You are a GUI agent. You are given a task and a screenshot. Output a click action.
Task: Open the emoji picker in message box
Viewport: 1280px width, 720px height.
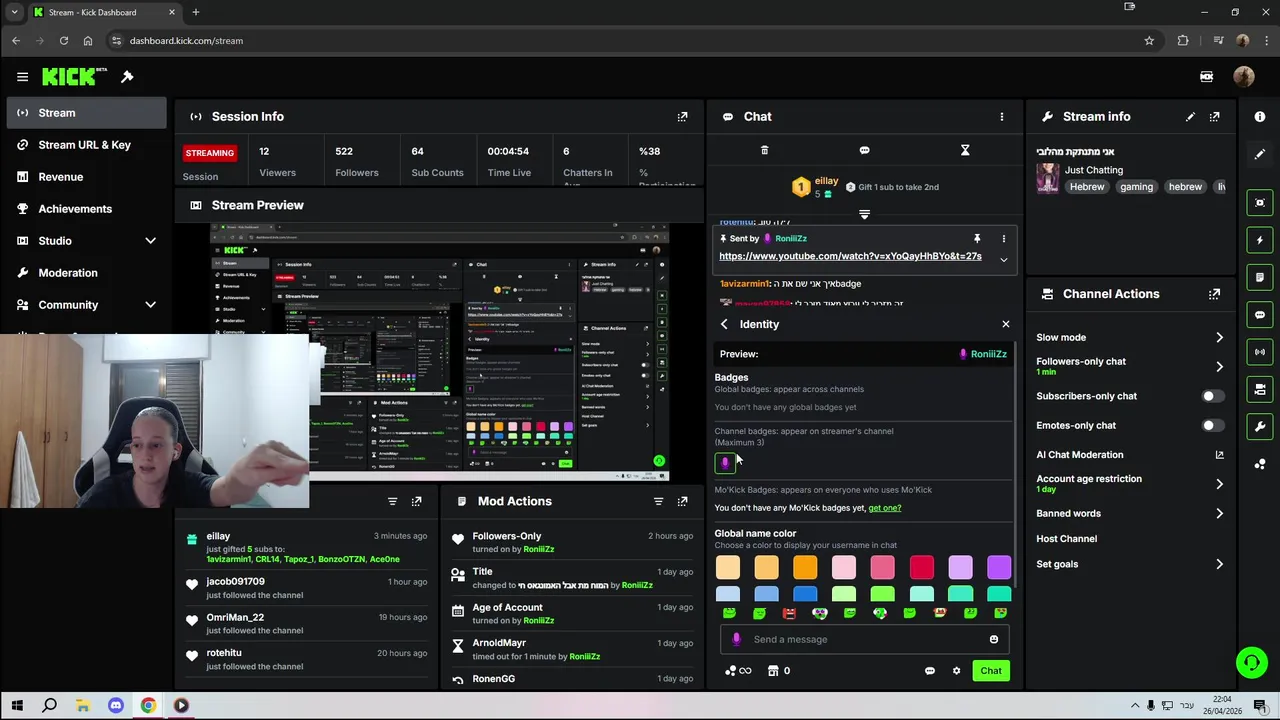(993, 639)
